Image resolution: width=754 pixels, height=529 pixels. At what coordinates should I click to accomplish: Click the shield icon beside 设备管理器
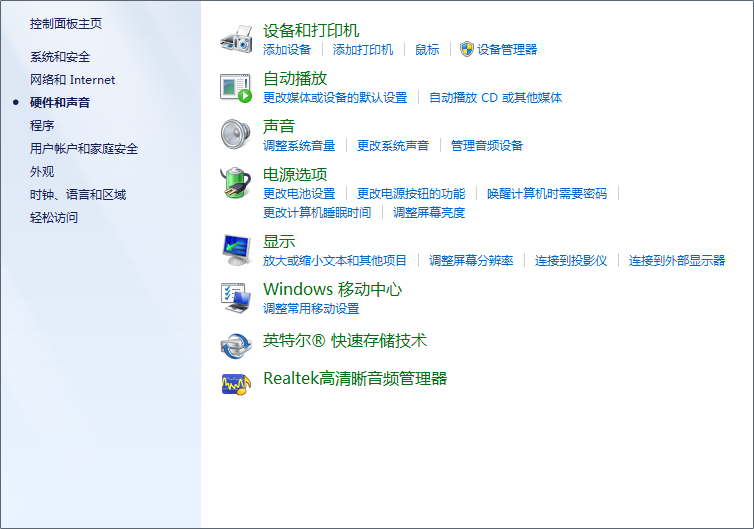pyautogui.click(x=466, y=49)
